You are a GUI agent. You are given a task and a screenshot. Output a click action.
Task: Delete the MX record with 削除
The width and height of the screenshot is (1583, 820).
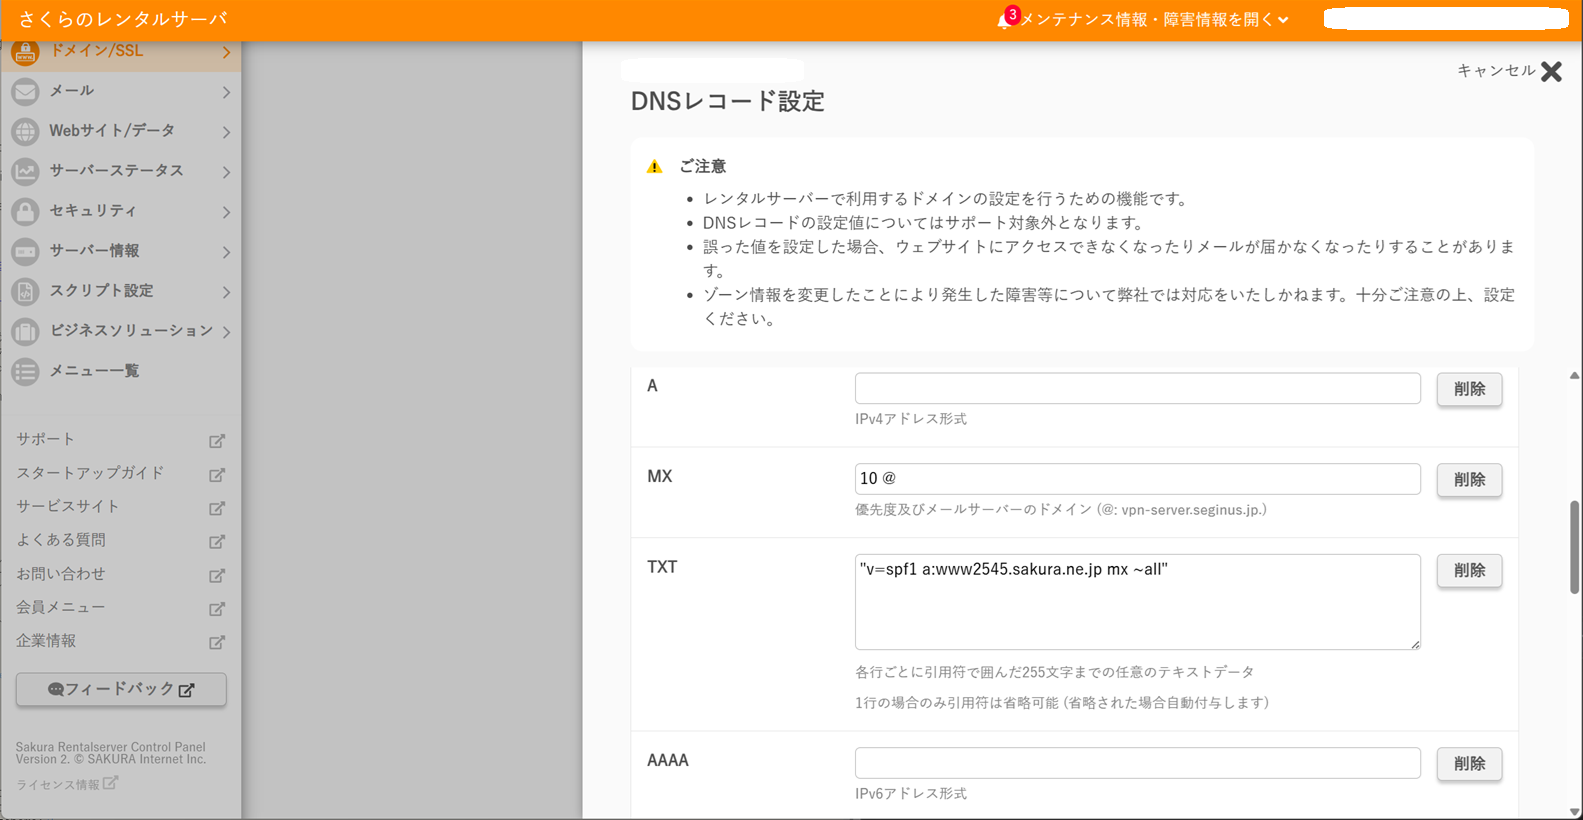(x=1468, y=480)
